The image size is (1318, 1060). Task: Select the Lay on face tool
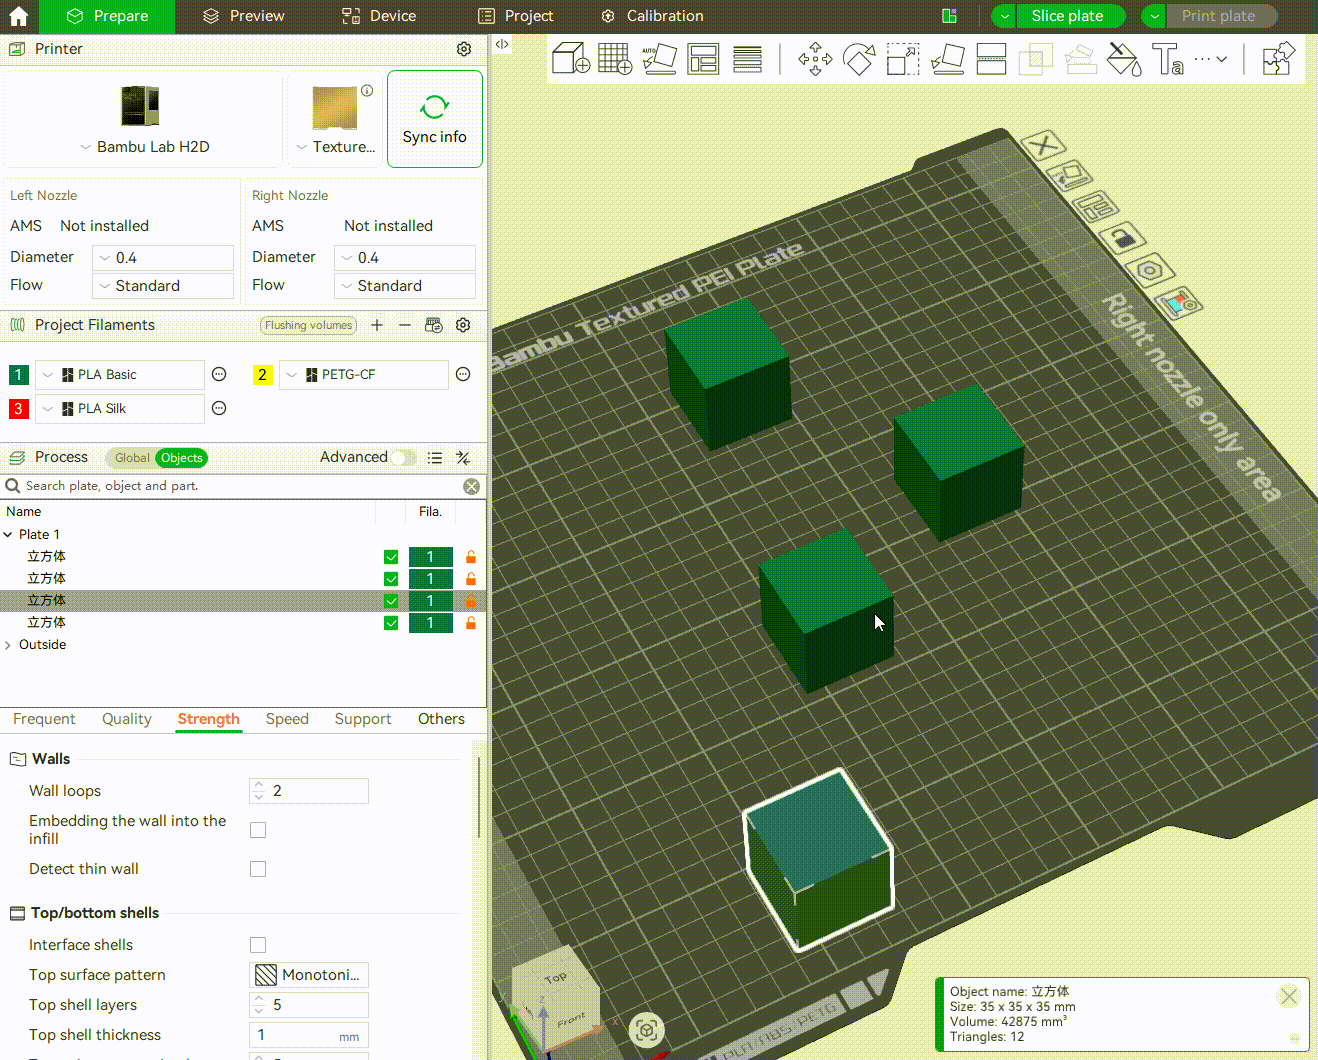[x=947, y=59]
